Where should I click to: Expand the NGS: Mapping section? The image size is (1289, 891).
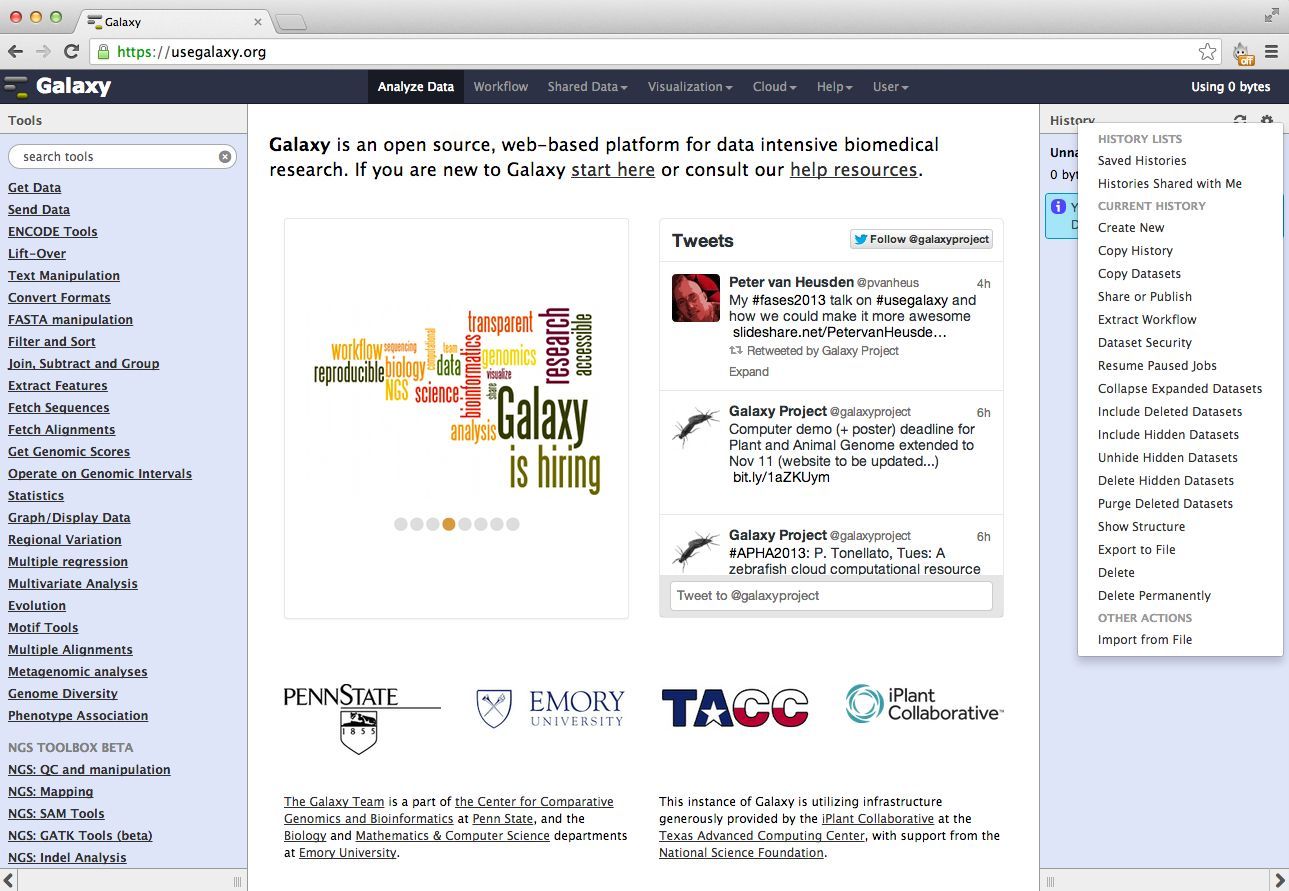51,791
